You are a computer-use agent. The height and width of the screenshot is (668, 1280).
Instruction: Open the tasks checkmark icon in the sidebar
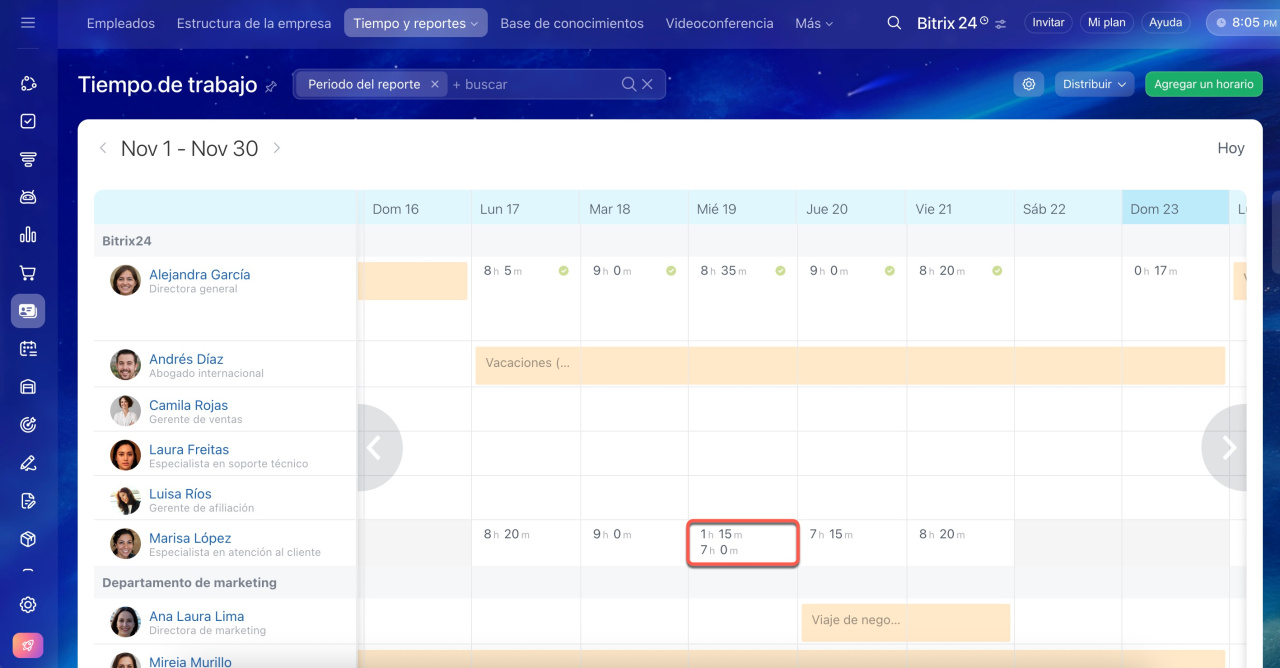point(28,121)
